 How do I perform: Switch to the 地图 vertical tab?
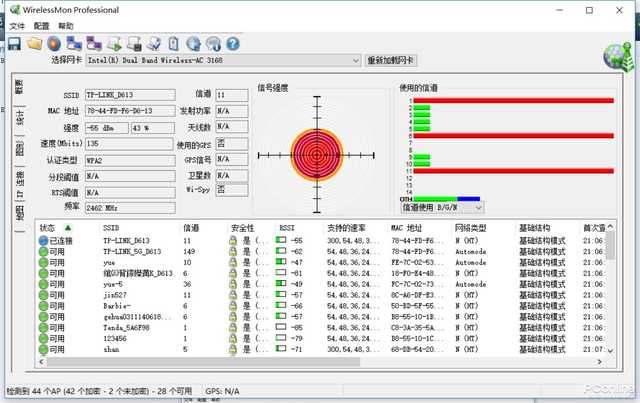pyautogui.click(x=20, y=213)
